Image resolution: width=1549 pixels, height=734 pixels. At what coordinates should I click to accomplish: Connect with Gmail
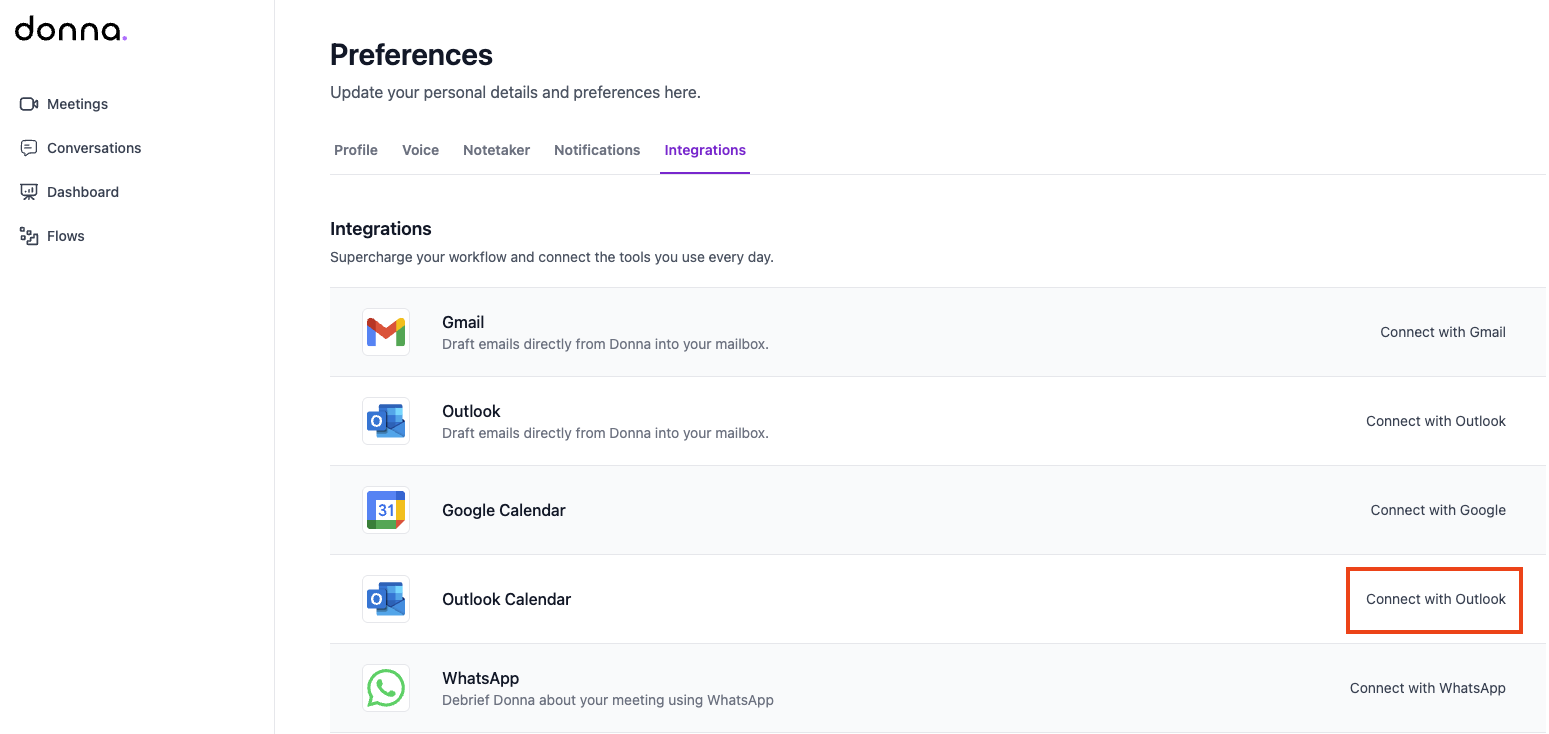click(1442, 332)
